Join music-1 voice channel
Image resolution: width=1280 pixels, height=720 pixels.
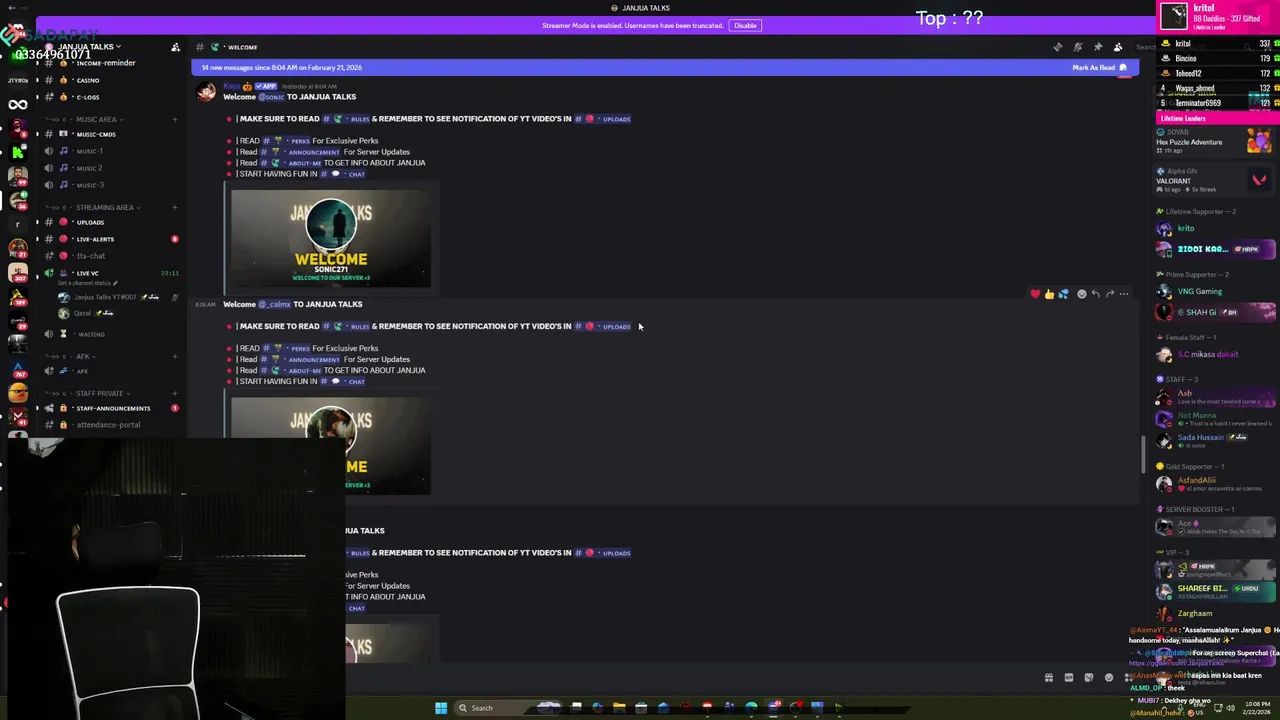110,151
